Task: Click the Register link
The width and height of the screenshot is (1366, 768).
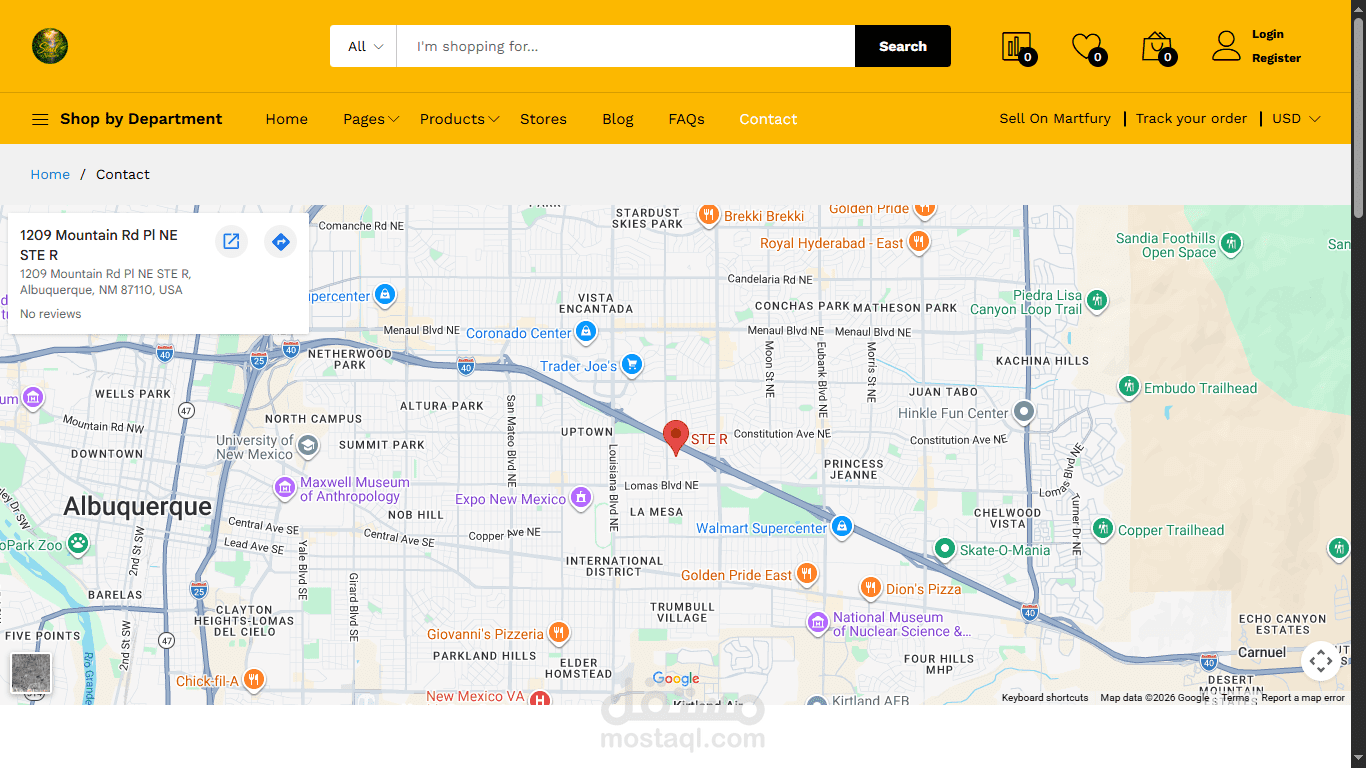Action: (1276, 58)
